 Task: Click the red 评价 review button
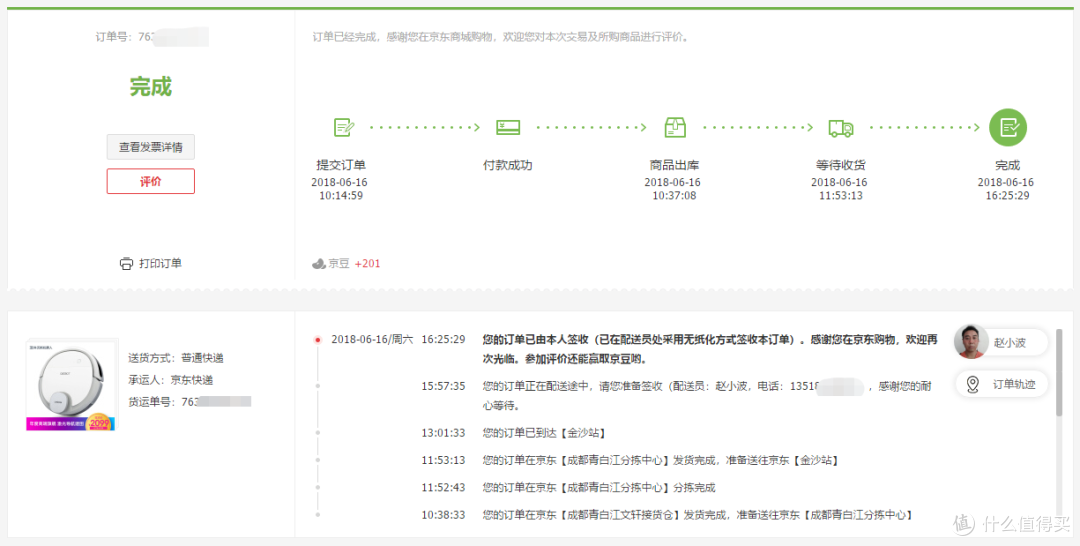point(151,181)
